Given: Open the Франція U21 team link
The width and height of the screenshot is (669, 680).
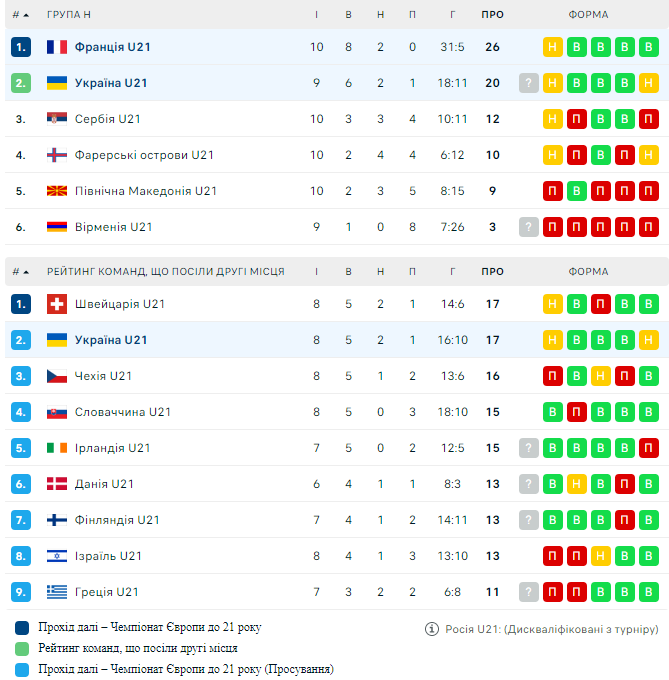Looking at the screenshot, I should pyautogui.click(x=111, y=47).
